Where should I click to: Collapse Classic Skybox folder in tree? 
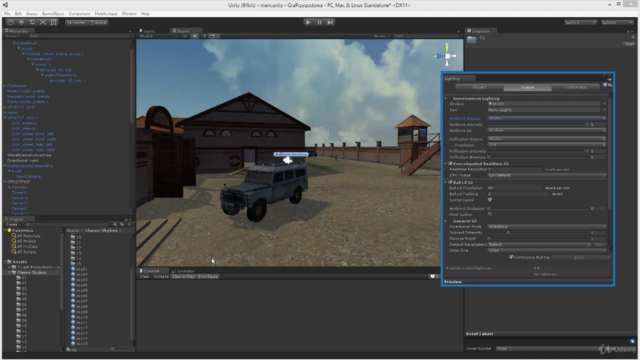(9, 272)
